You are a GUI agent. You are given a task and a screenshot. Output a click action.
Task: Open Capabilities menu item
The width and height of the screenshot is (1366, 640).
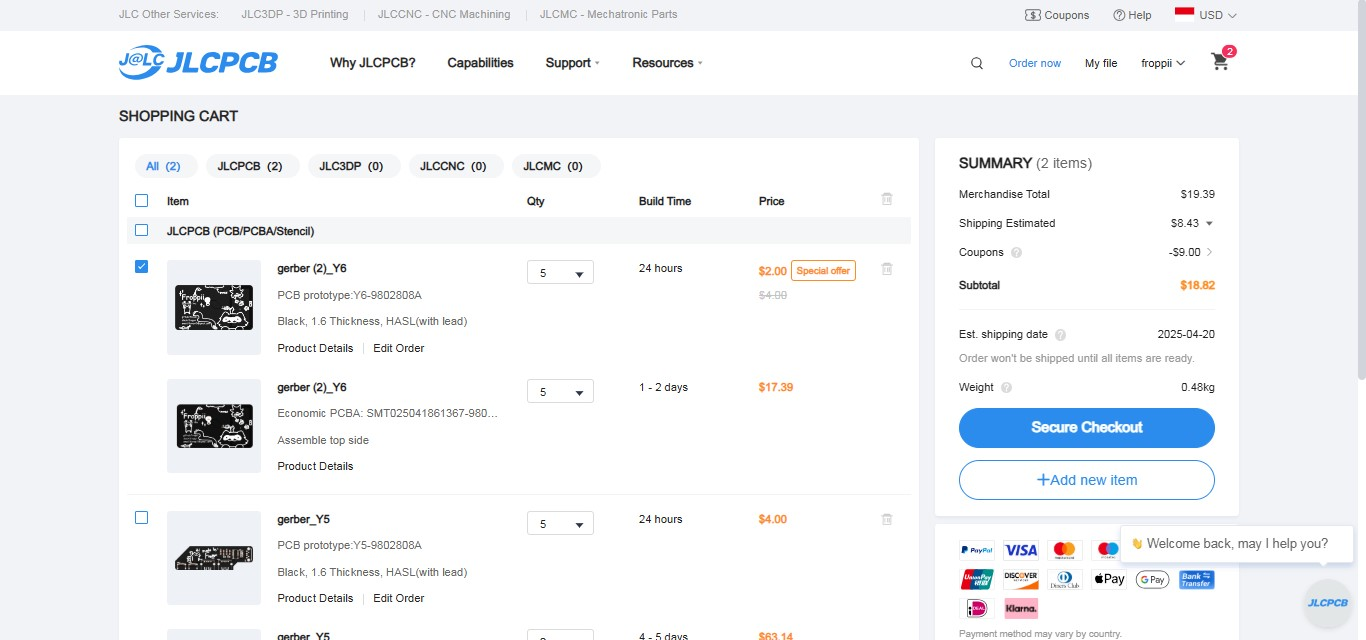click(x=480, y=63)
